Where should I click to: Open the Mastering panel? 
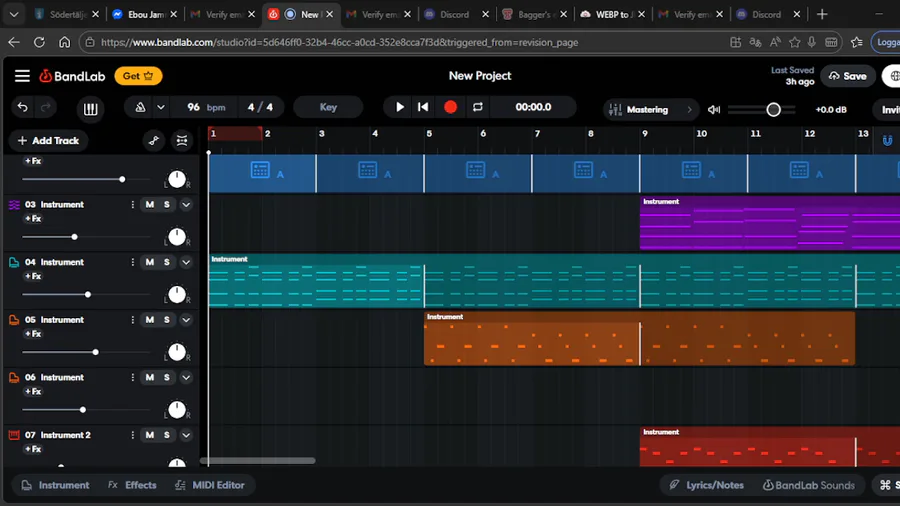pyautogui.click(x=650, y=110)
